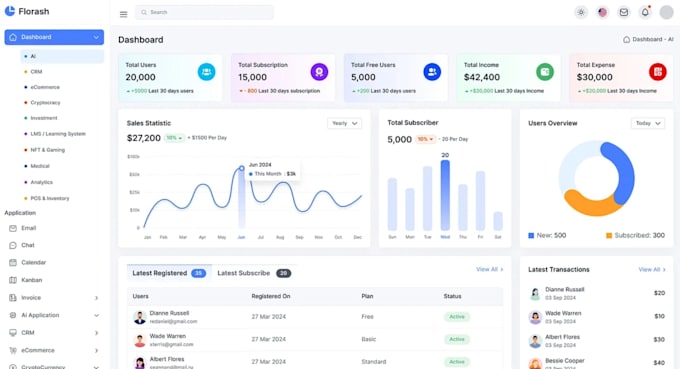Click Active status badge for Dianne Russell

coord(457,317)
